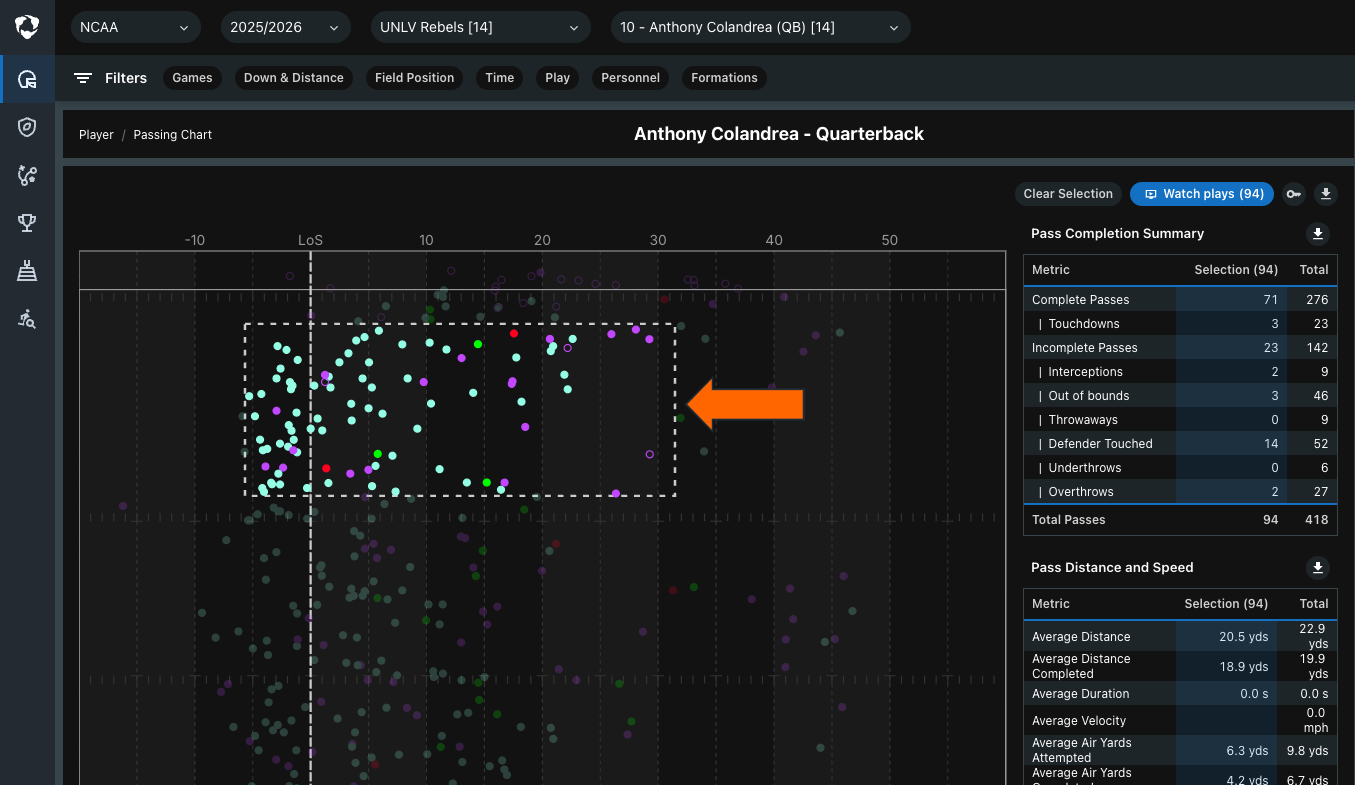The width and height of the screenshot is (1355, 785).
Task: Click the Defender Touched row label
Action: click(1101, 444)
